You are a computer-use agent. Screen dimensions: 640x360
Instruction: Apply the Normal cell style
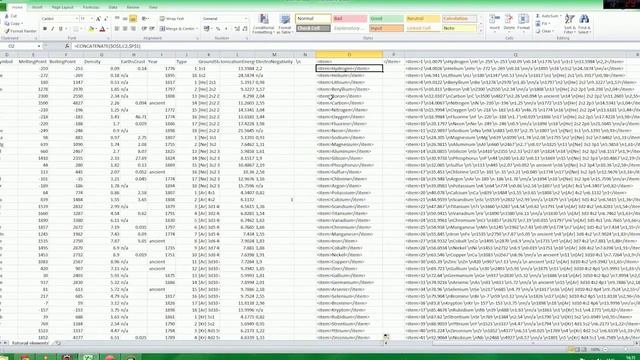(313, 19)
